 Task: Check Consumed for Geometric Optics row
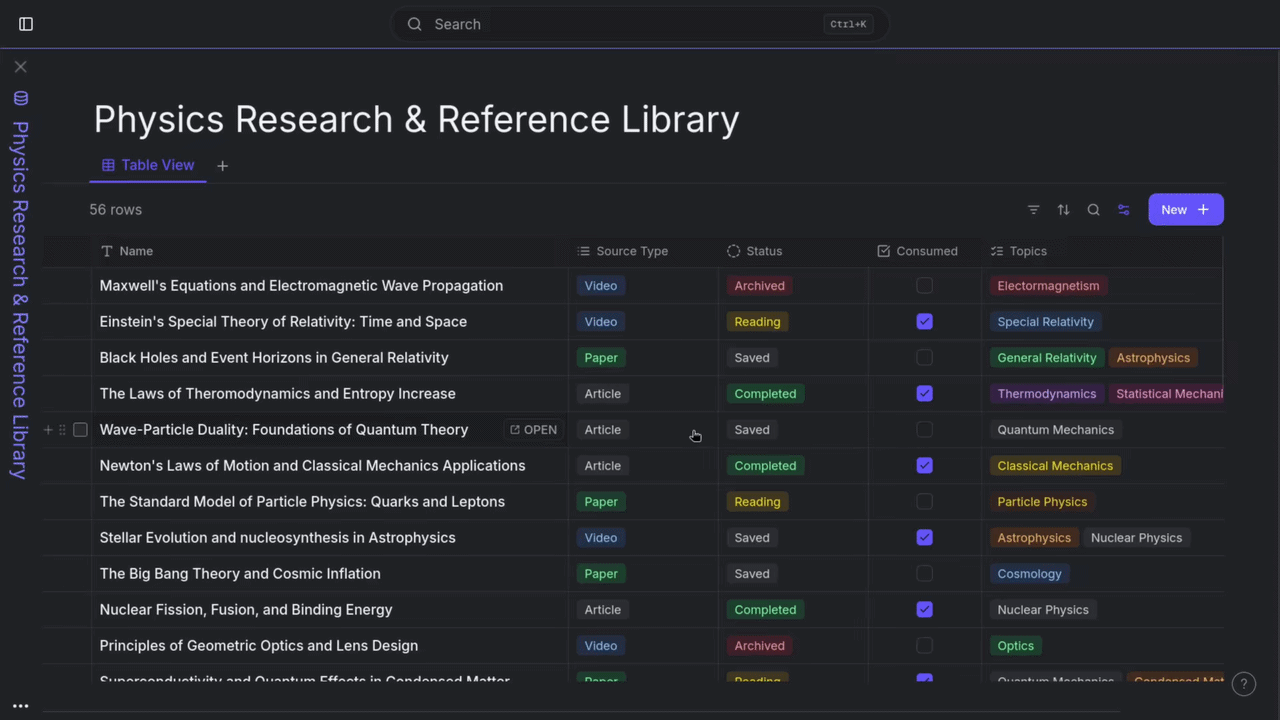pos(925,646)
